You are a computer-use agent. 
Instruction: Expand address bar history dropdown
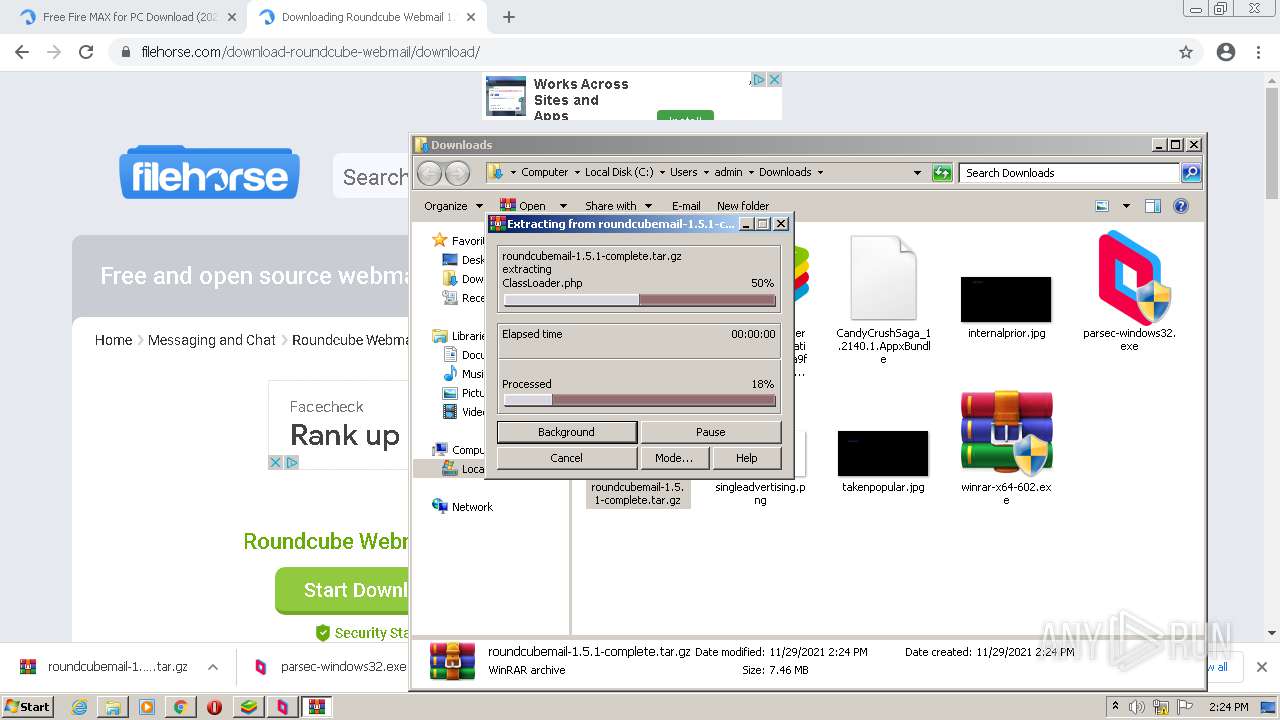point(917,173)
